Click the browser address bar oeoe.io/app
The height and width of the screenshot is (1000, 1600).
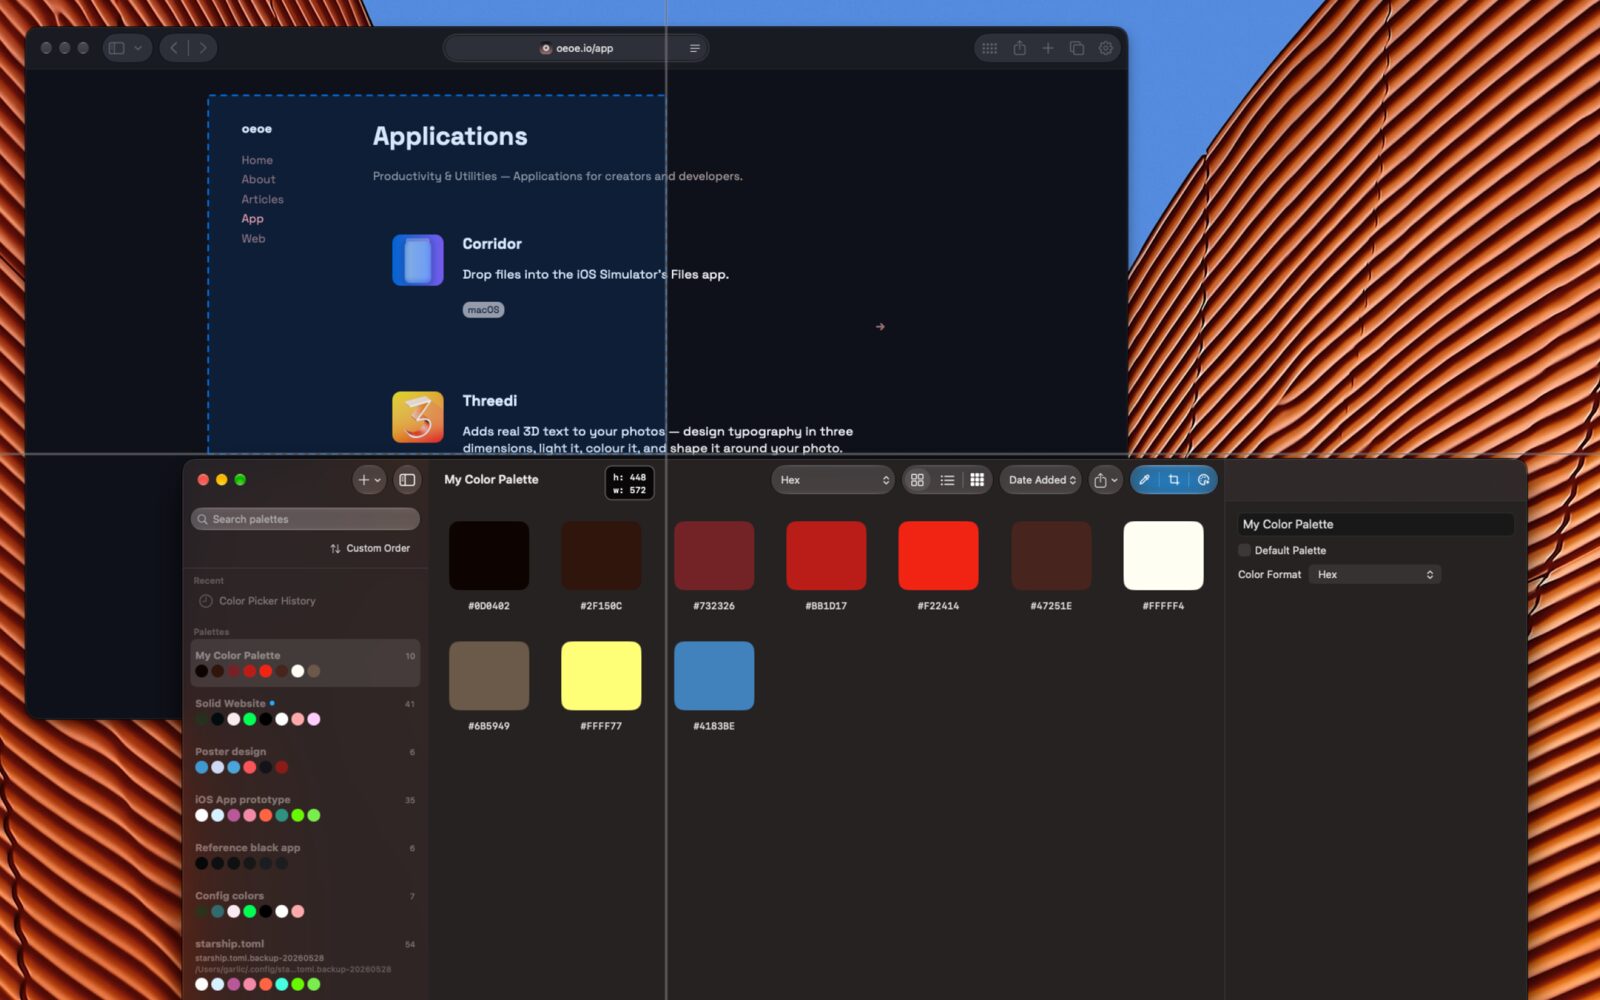point(576,48)
